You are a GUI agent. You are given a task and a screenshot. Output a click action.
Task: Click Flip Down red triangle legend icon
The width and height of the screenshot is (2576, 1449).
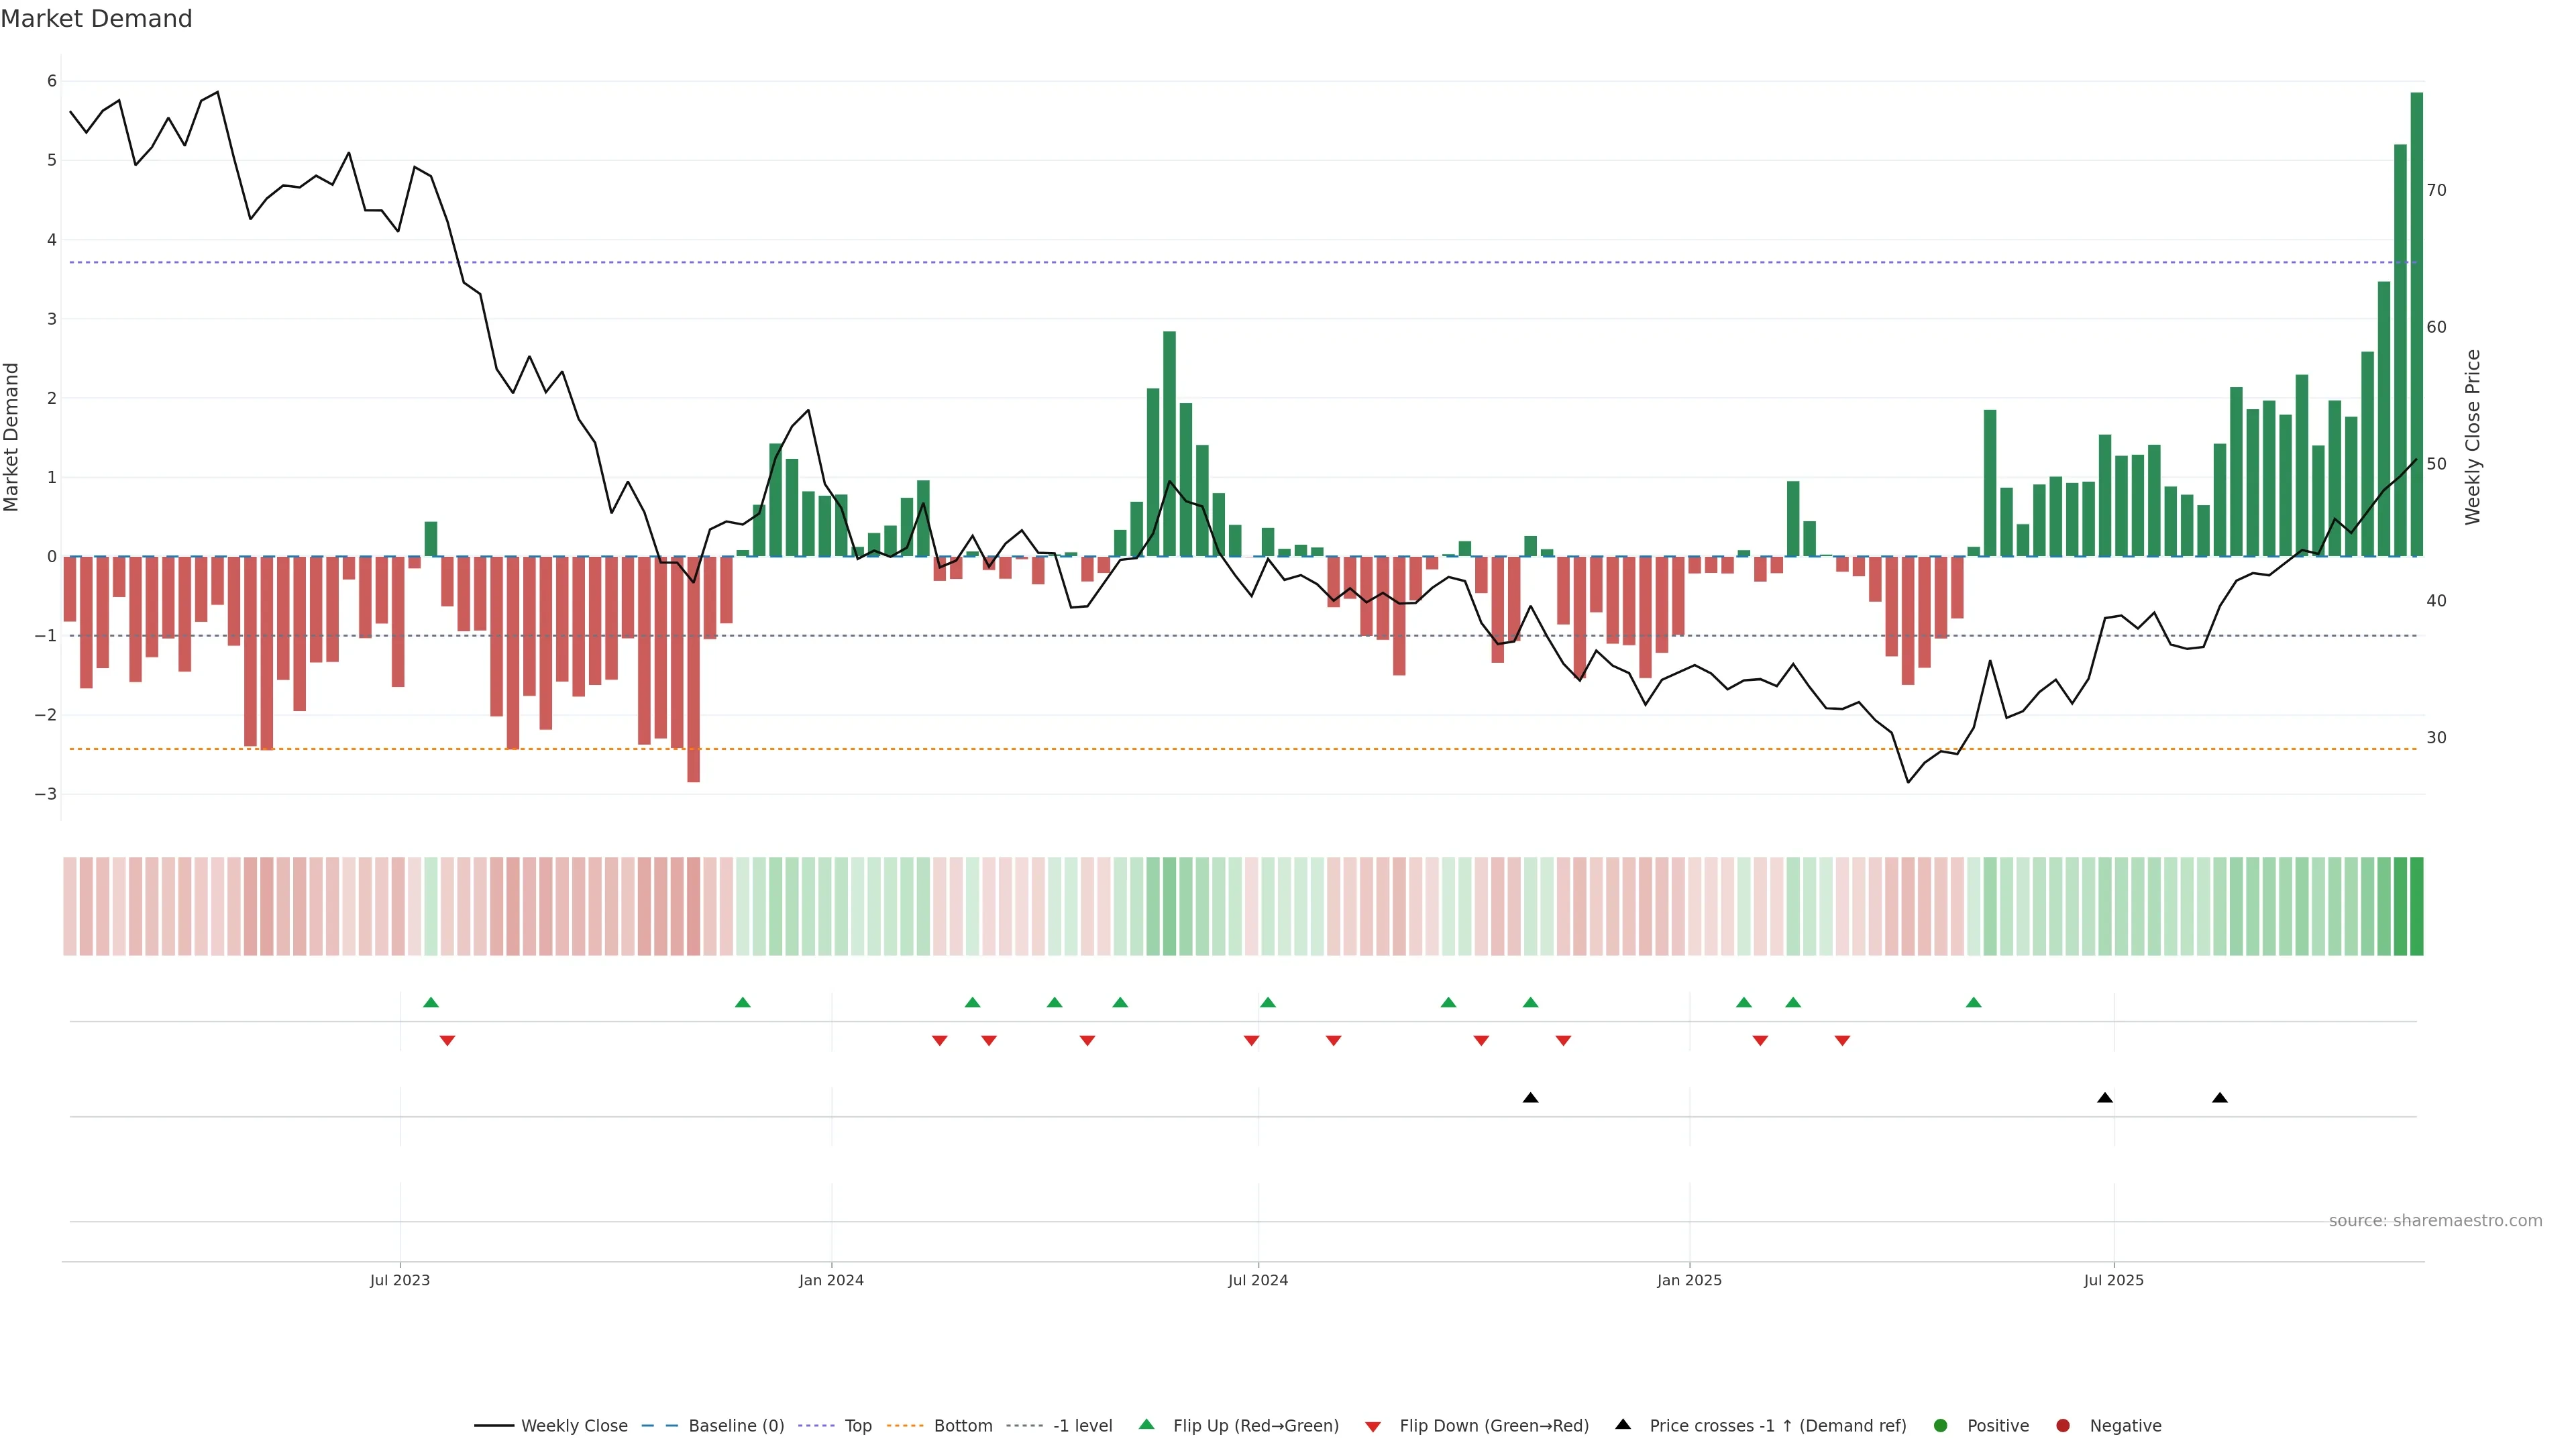tap(1373, 1427)
